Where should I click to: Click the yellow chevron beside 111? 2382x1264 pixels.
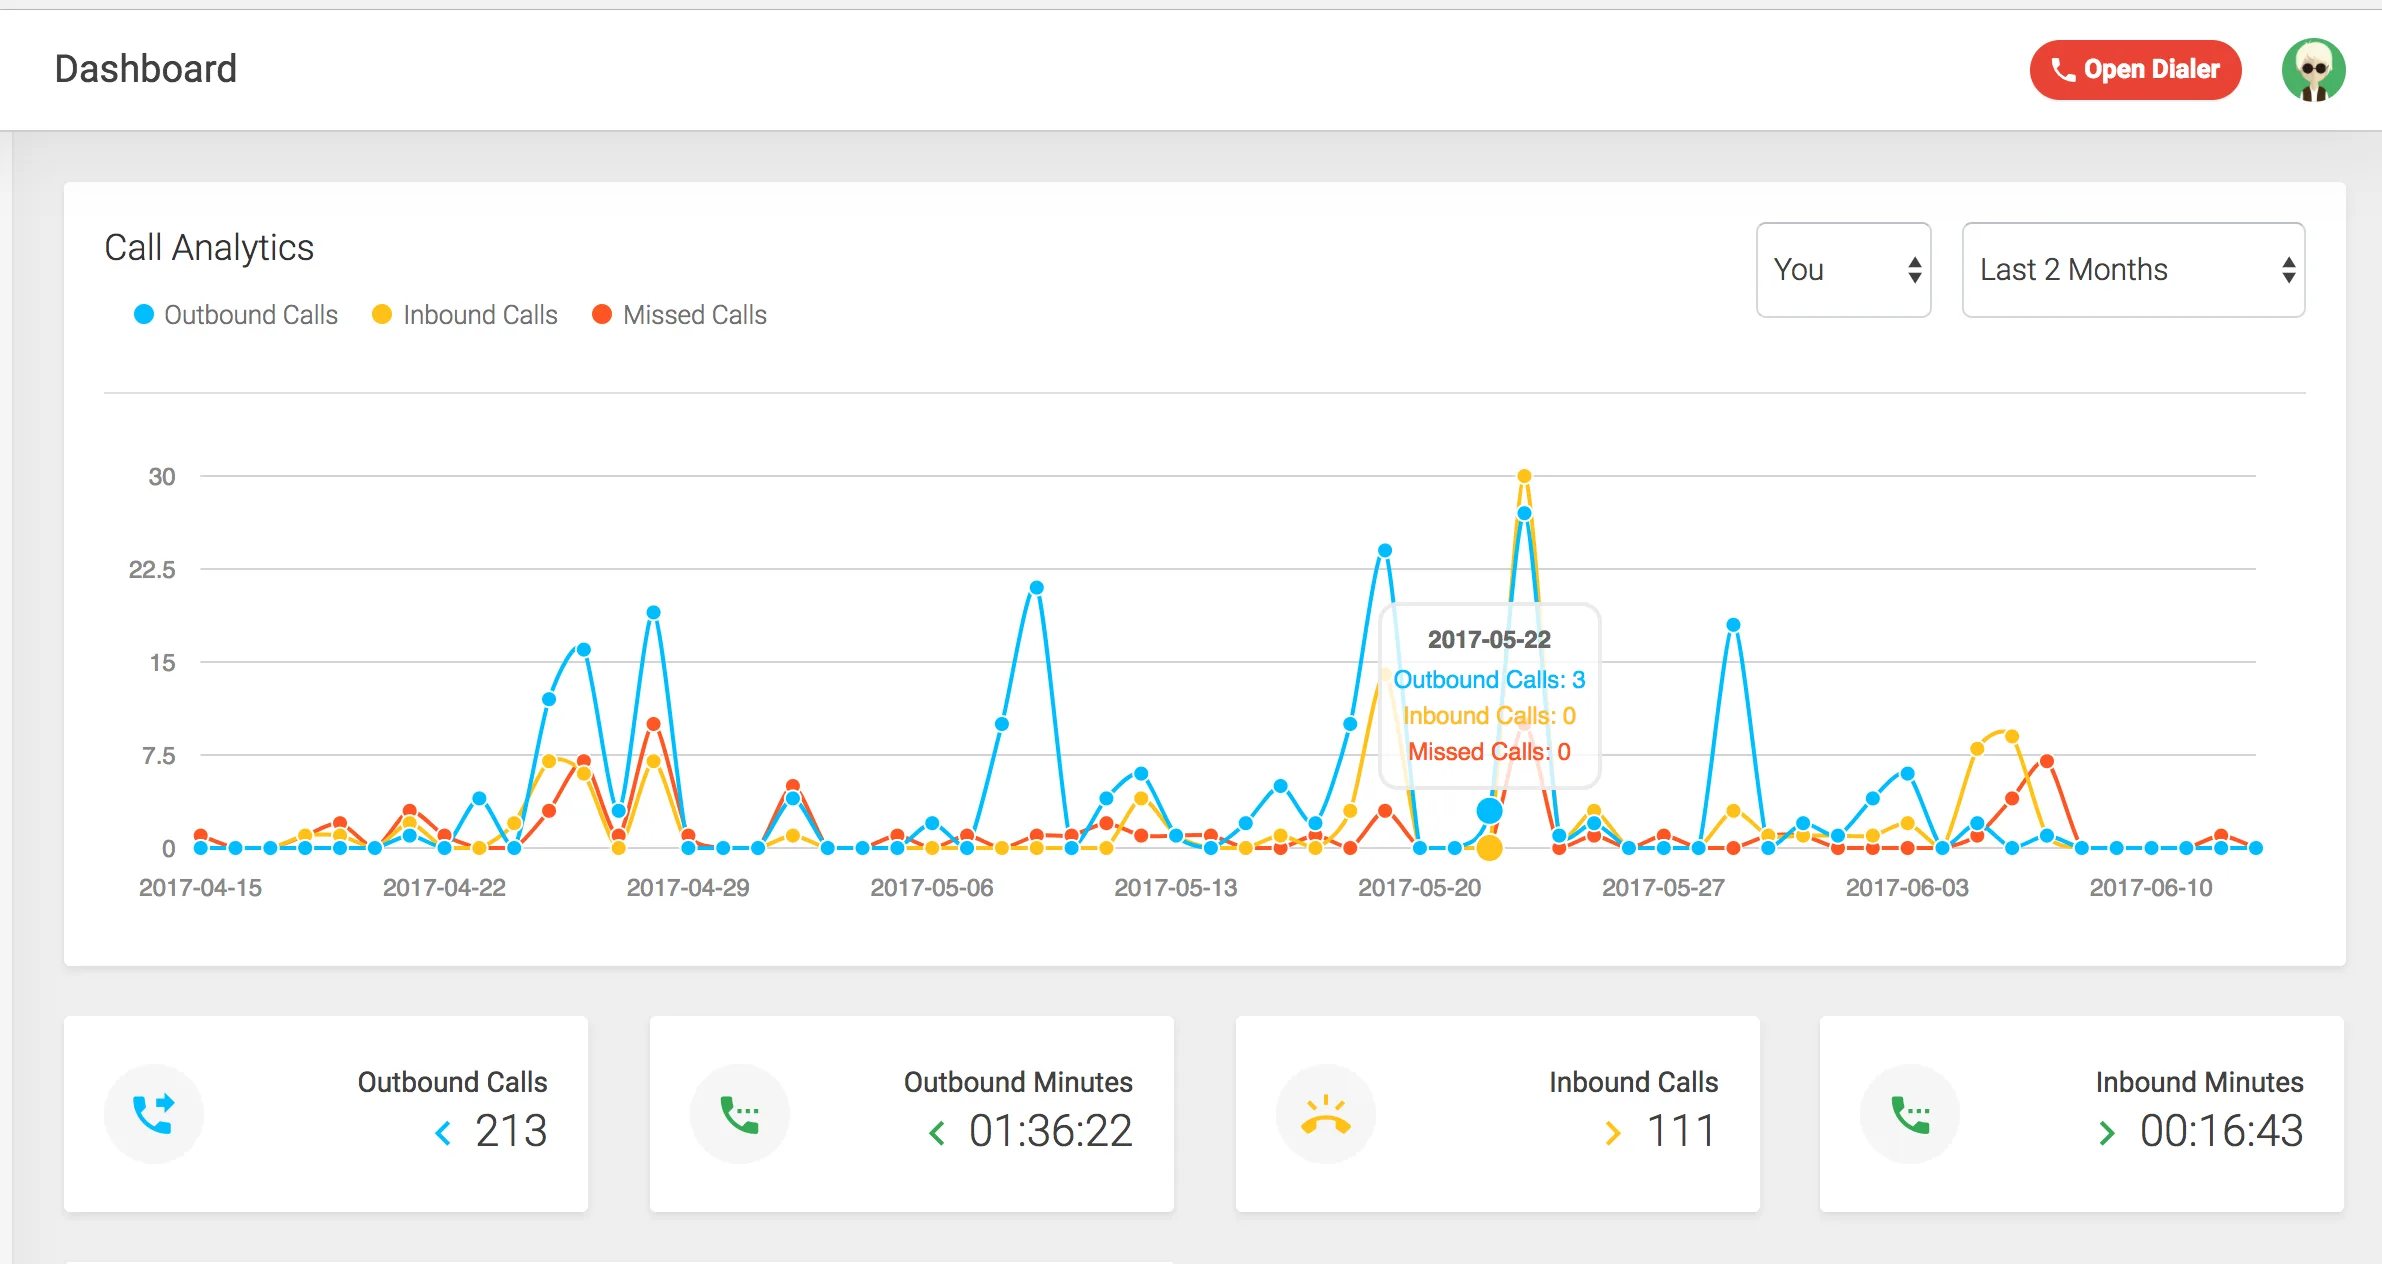coord(1612,1133)
